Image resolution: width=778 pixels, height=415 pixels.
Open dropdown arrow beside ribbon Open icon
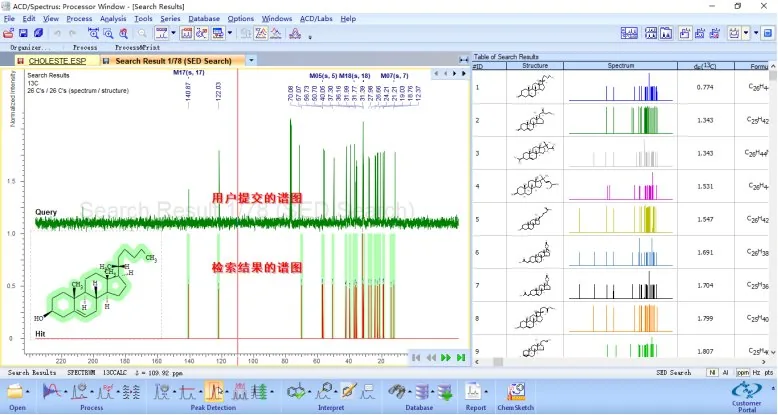[27, 392]
